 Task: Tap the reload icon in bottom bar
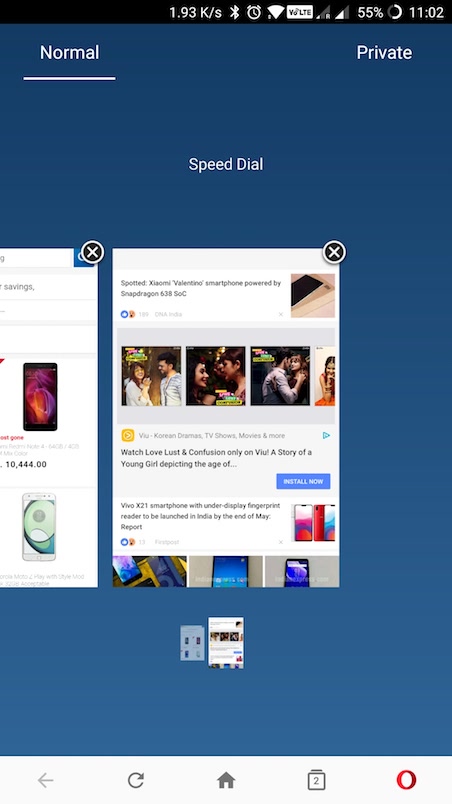coord(135,780)
